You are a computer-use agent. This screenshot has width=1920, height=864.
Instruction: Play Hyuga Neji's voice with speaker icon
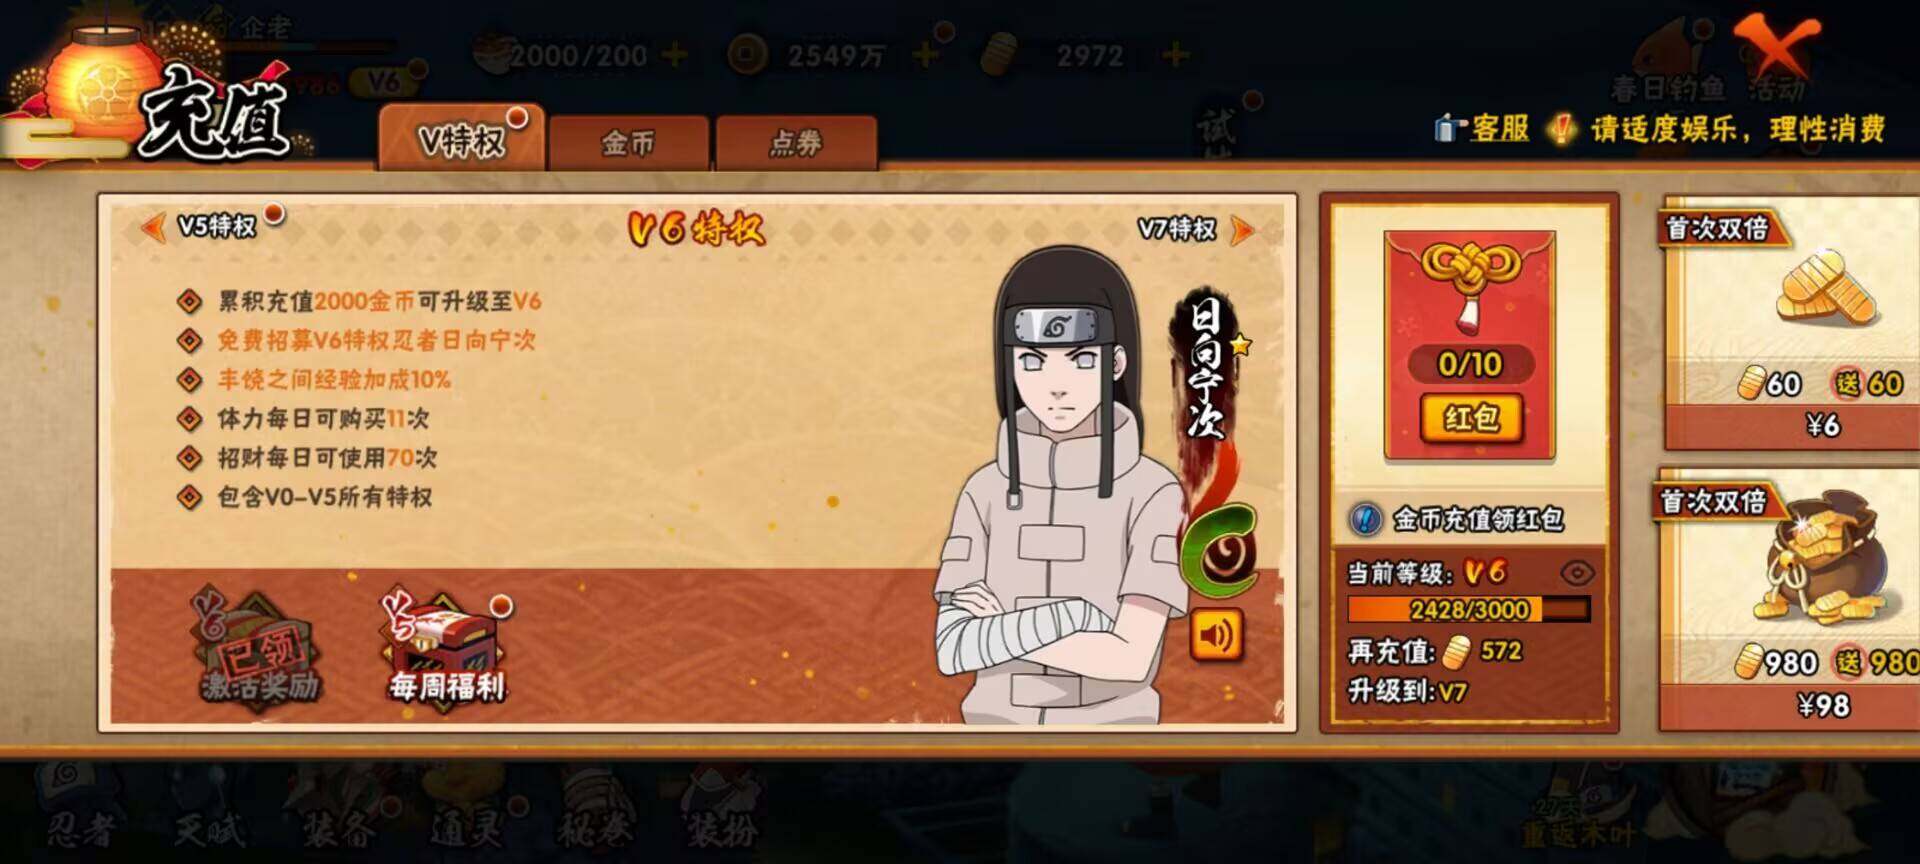[1216, 634]
